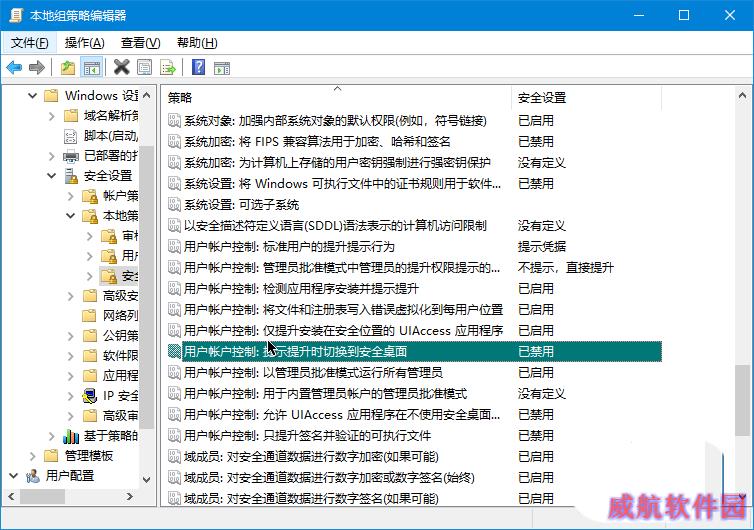Select policy 系统加密: 将 FIPS 兼容算法用于加密
This screenshot has height=530, width=754.
(x=317, y=141)
